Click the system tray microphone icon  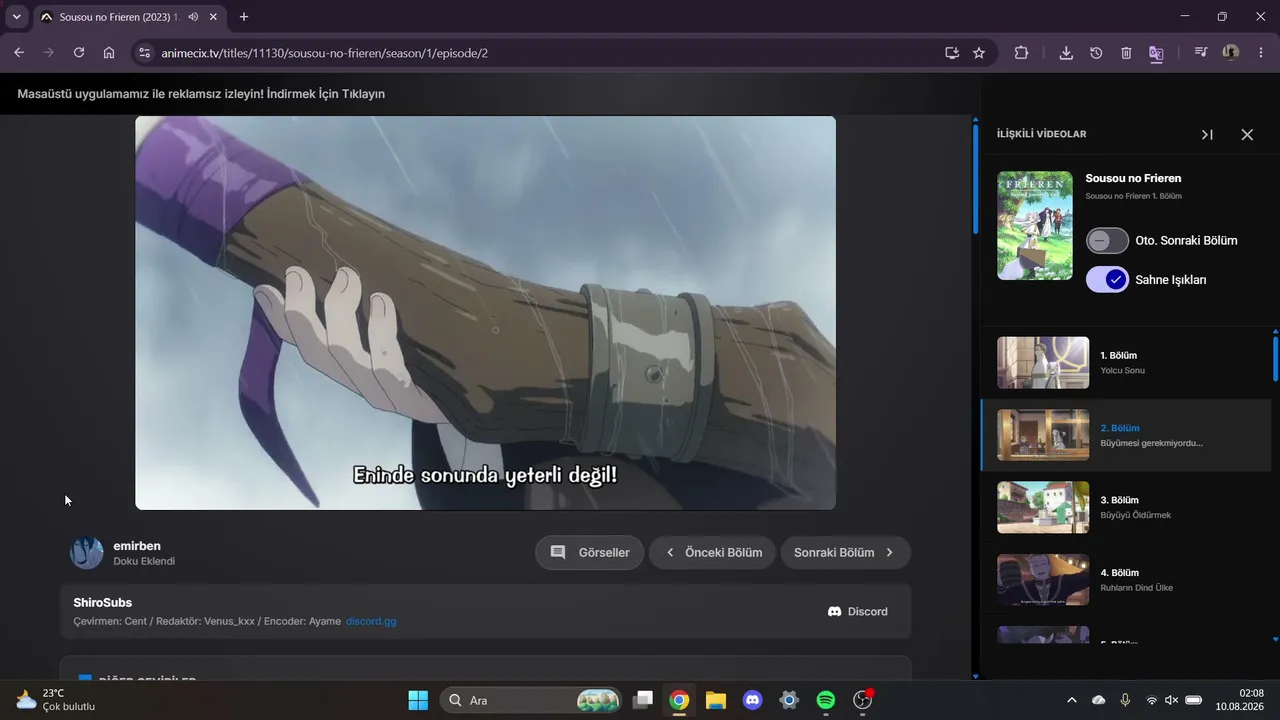point(1125,700)
